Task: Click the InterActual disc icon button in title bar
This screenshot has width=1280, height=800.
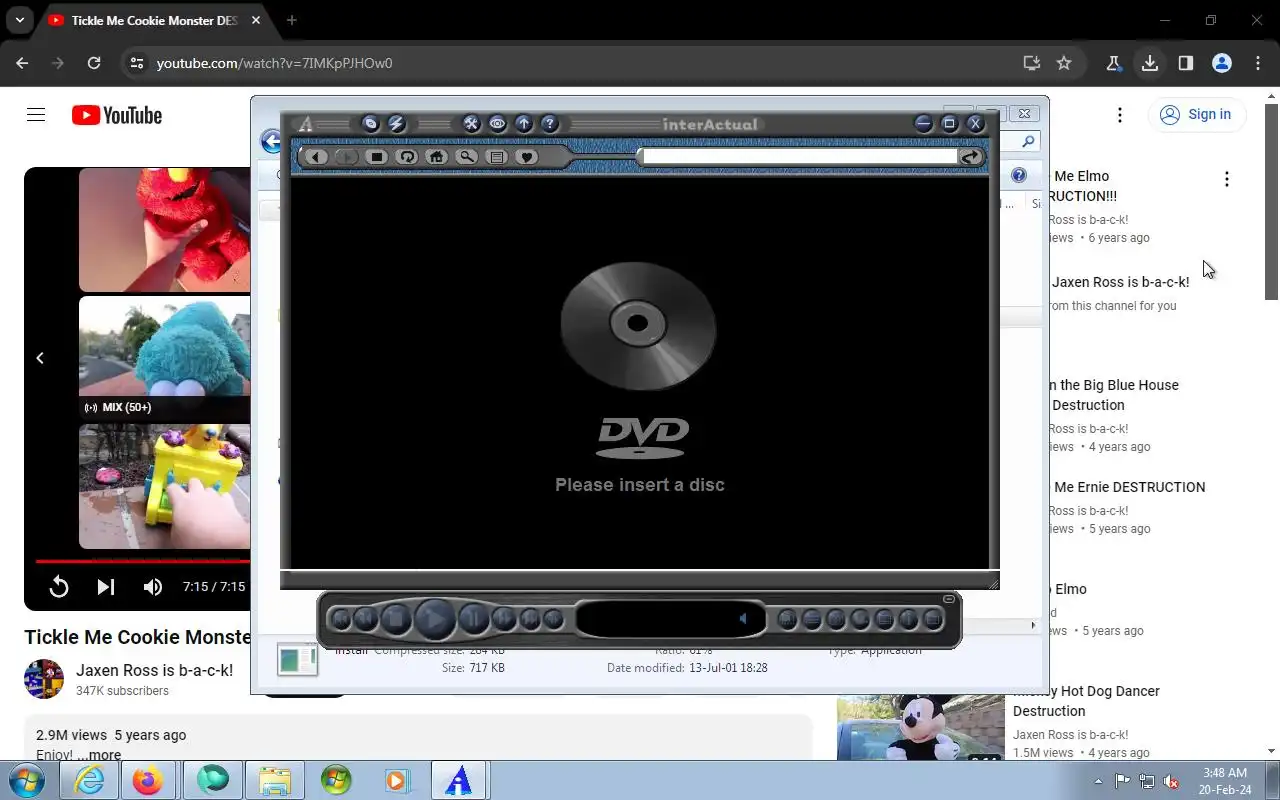Action: pos(370,124)
